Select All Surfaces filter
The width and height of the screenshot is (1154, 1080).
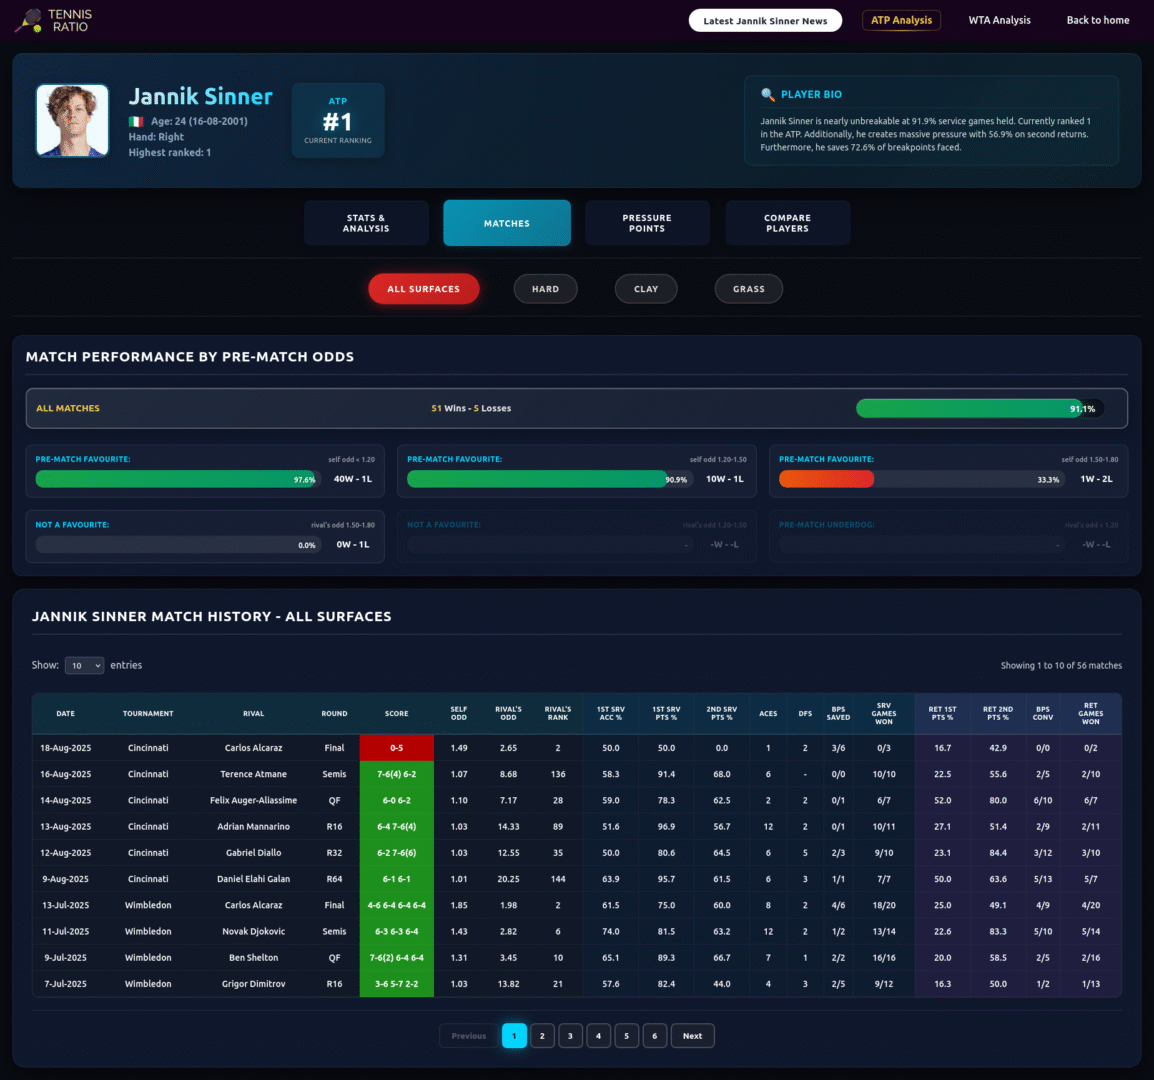[424, 289]
